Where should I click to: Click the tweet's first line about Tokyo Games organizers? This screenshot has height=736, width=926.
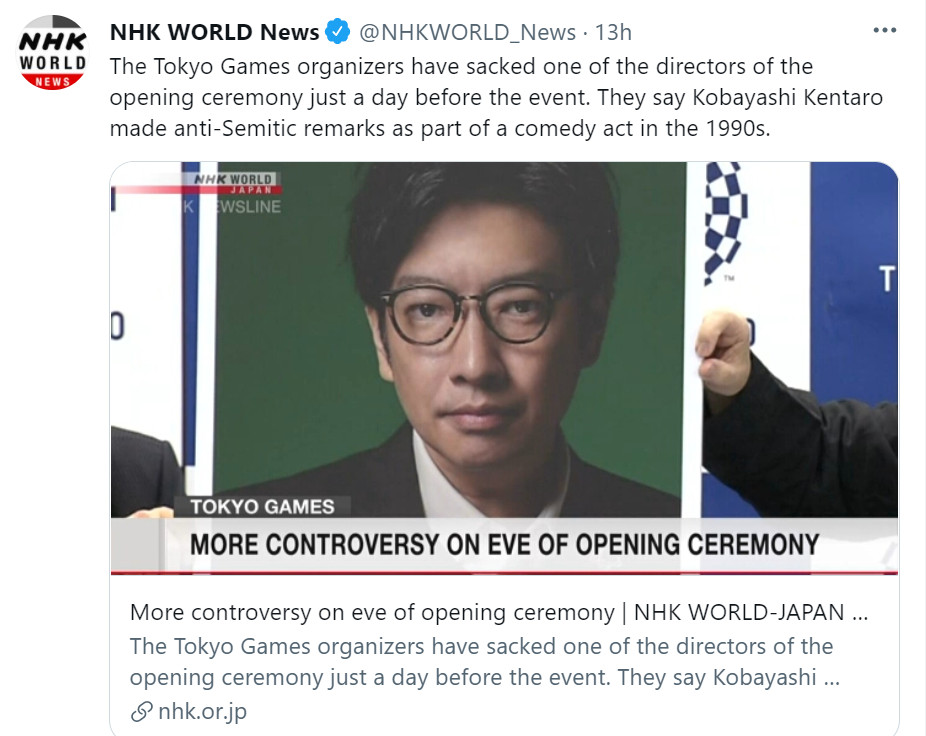tap(461, 67)
